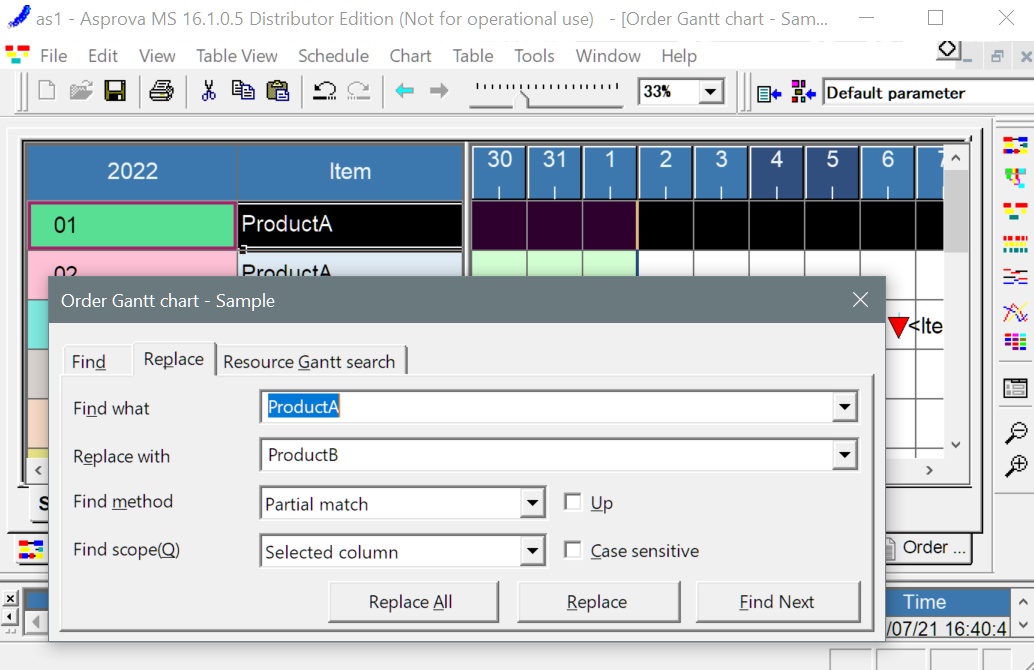Click the gray right arrow icon
This screenshot has height=670, width=1034.
coord(439,90)
